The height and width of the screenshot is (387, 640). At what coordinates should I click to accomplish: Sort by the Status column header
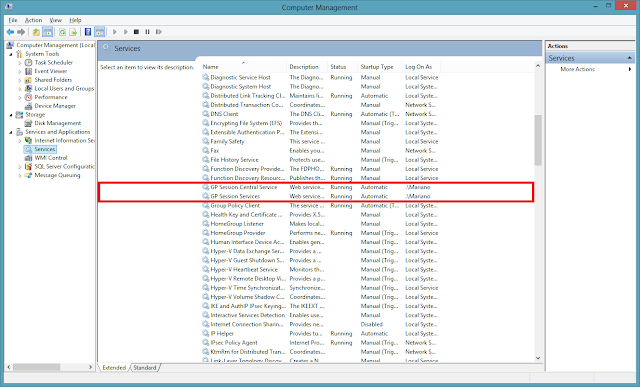coord(343,67)
